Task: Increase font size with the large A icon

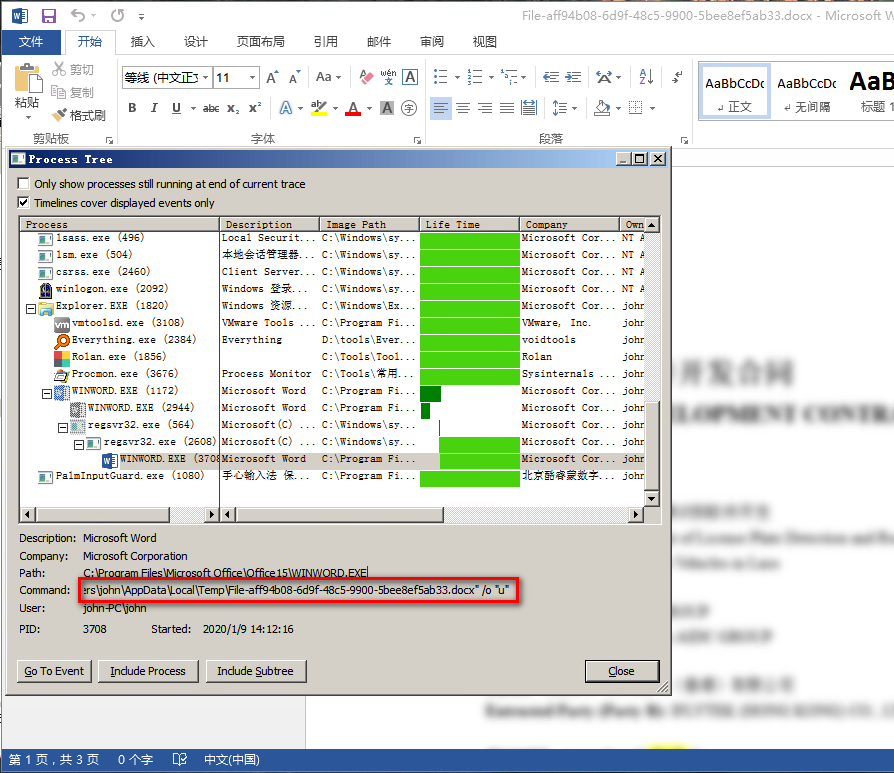Action: point(273,77)
